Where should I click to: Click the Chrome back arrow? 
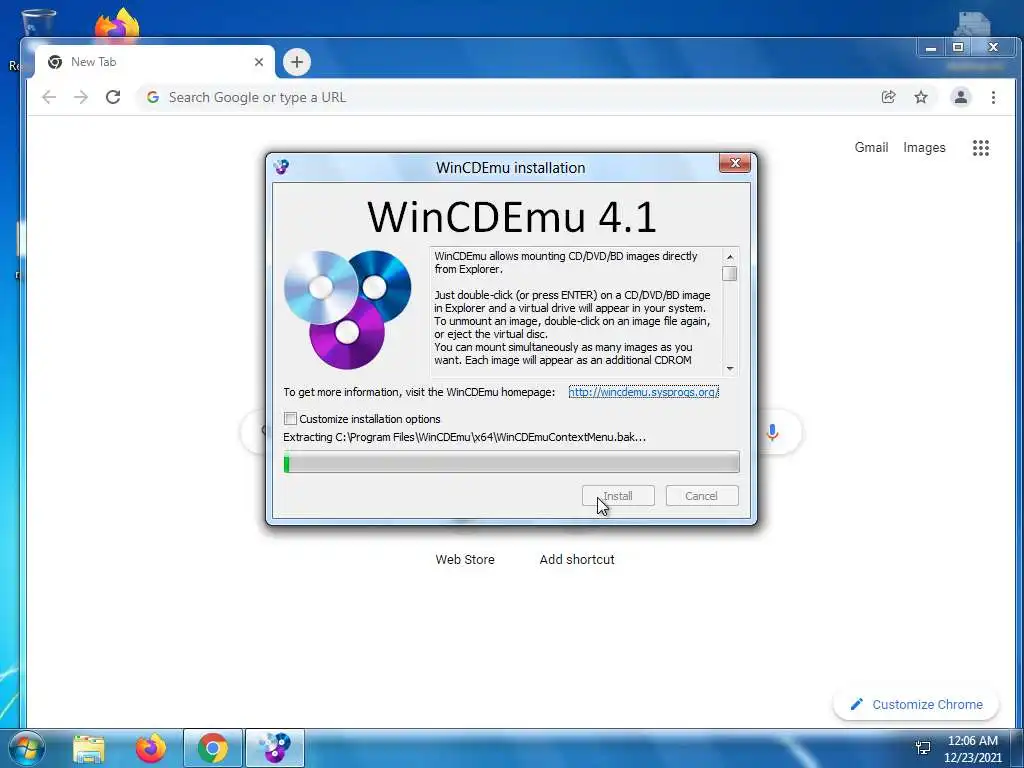49,97
